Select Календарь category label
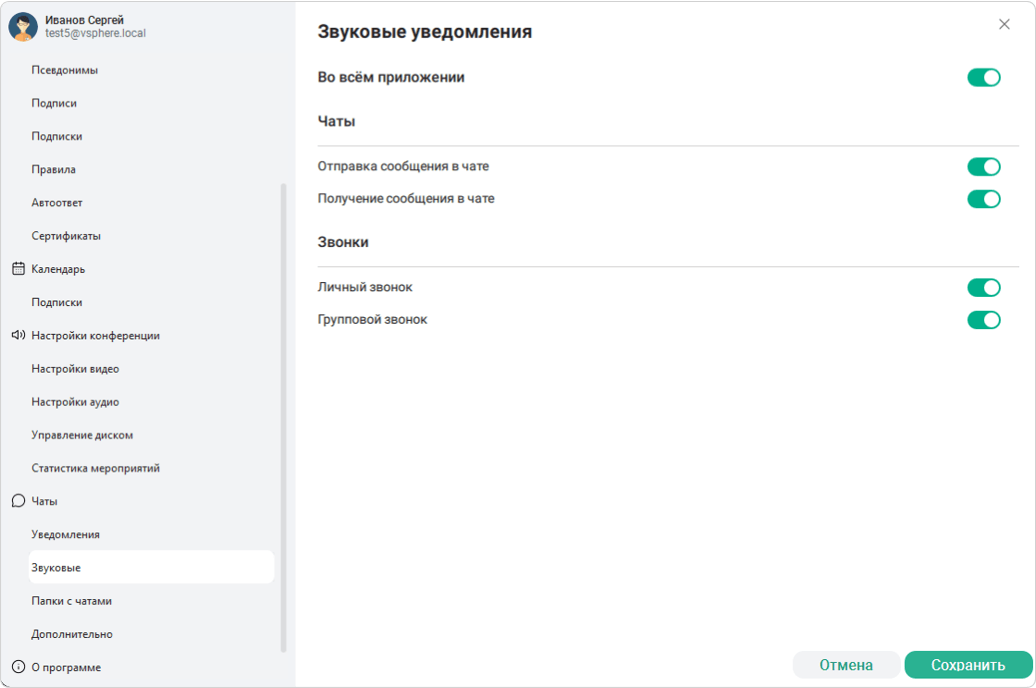Screen dimensions: 1036x688 (x=58, y=269)
